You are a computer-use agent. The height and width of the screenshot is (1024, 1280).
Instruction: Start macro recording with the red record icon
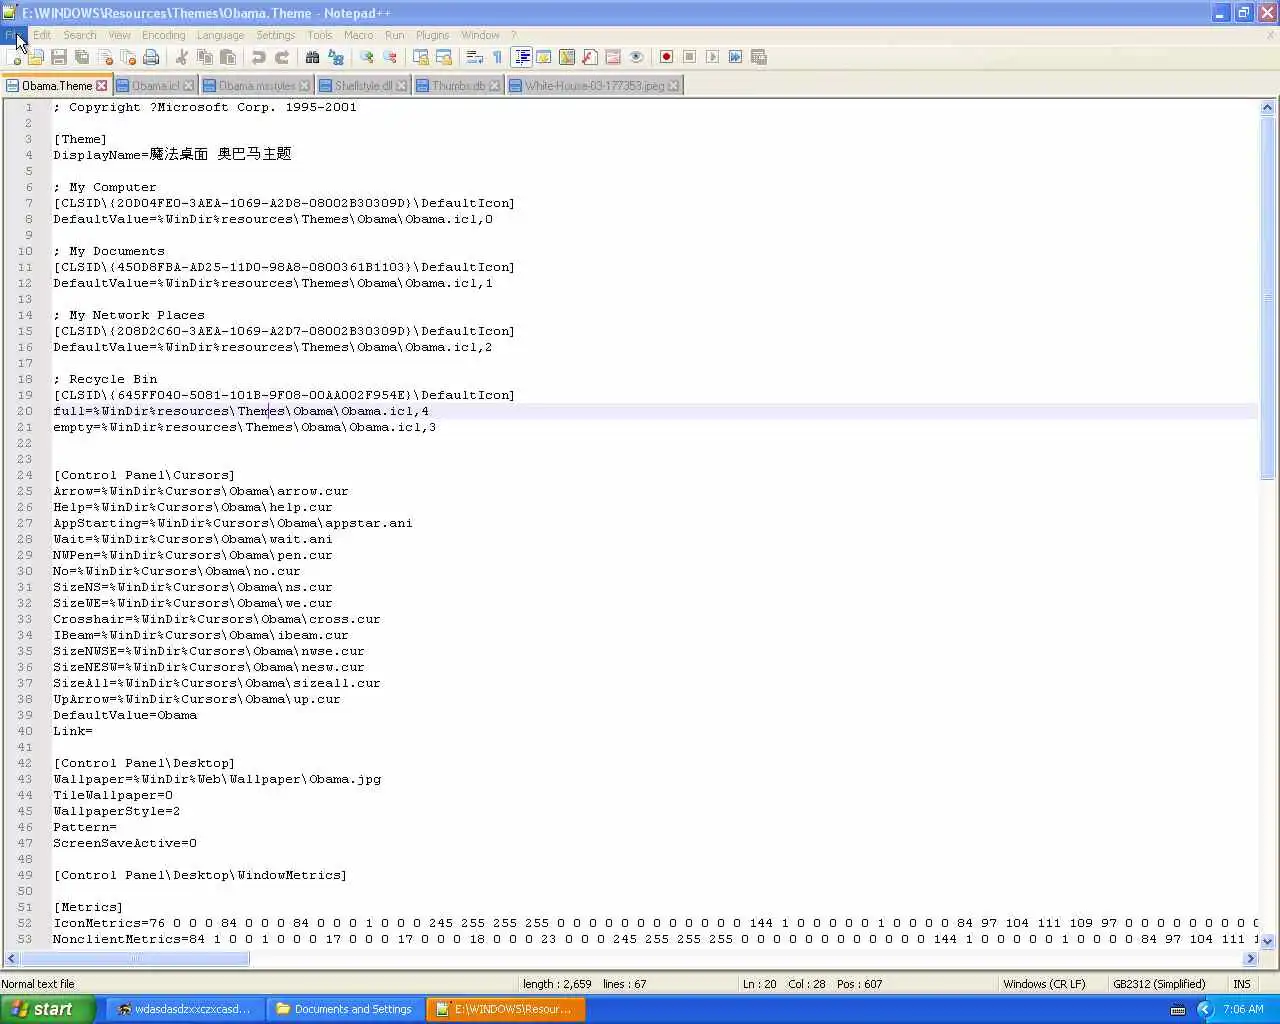point(666,57)
